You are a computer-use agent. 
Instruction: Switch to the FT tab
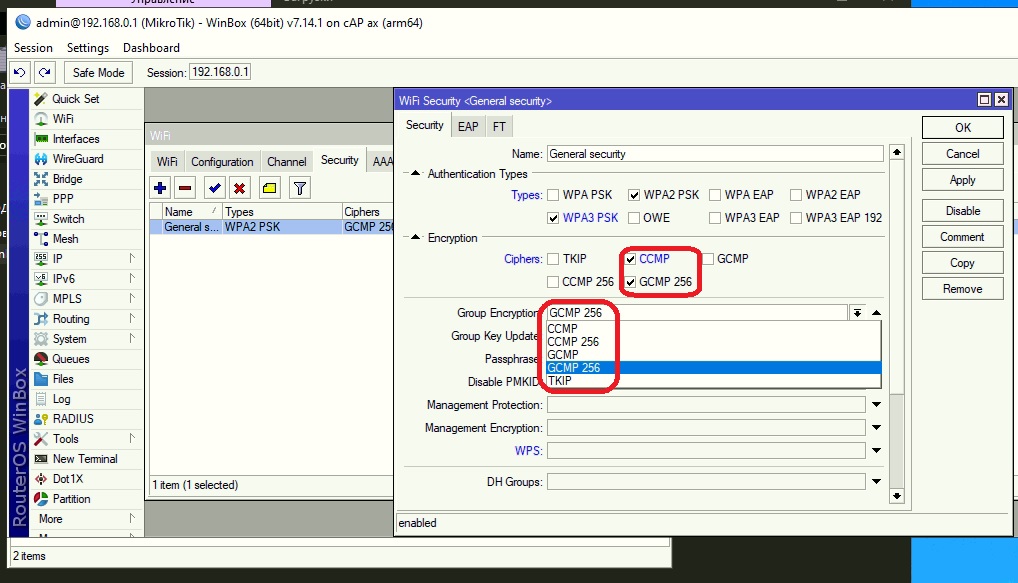coord(499,127)
